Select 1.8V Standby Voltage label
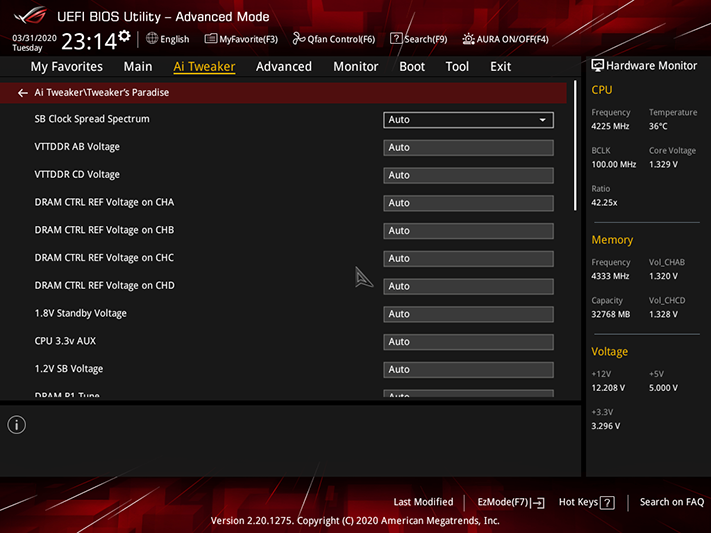 (81, 313)
